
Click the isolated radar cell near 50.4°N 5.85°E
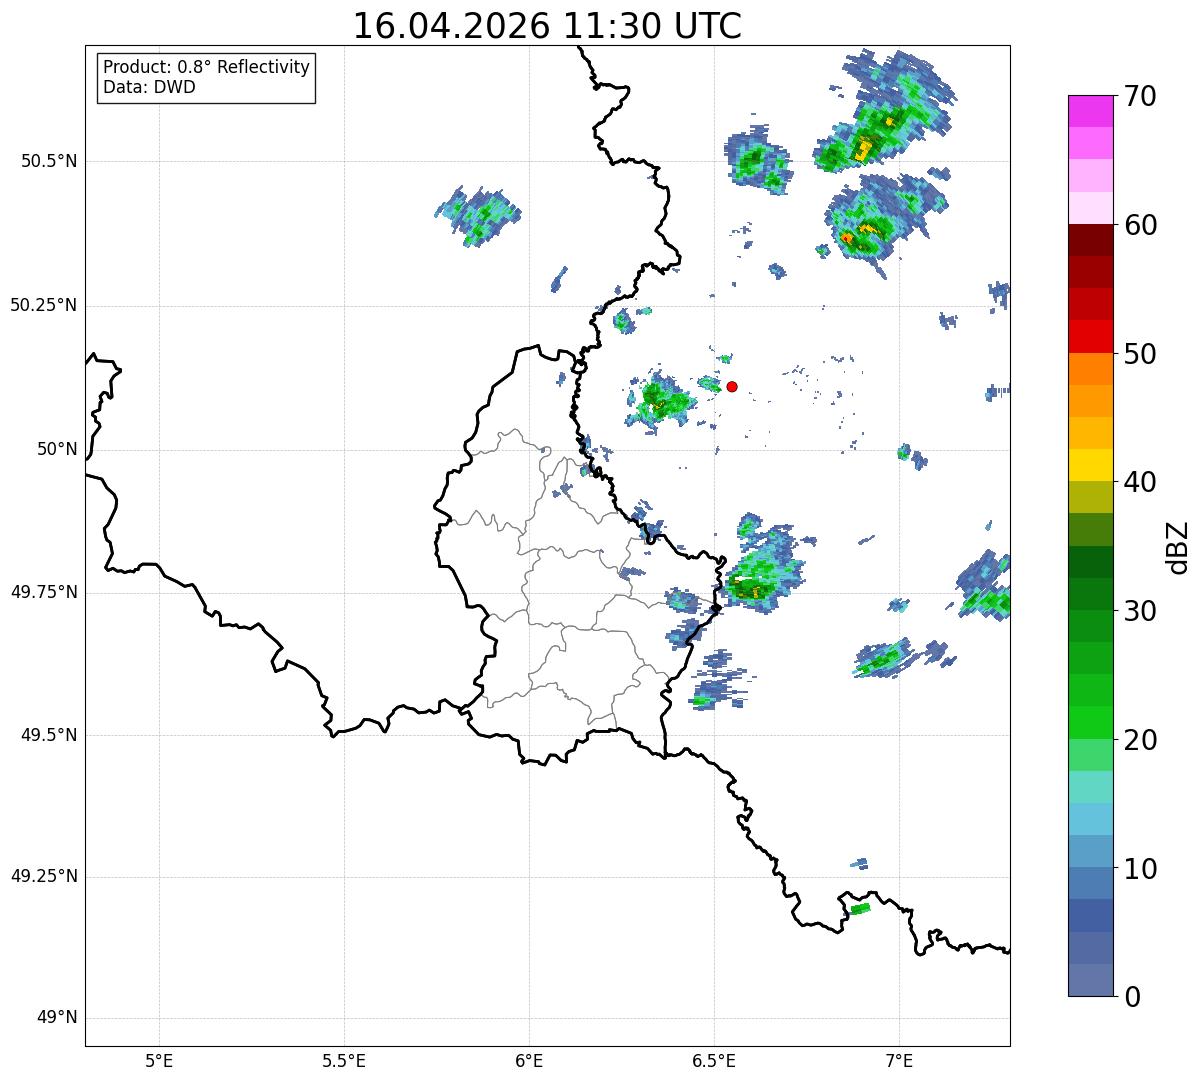tap(477, 214)
